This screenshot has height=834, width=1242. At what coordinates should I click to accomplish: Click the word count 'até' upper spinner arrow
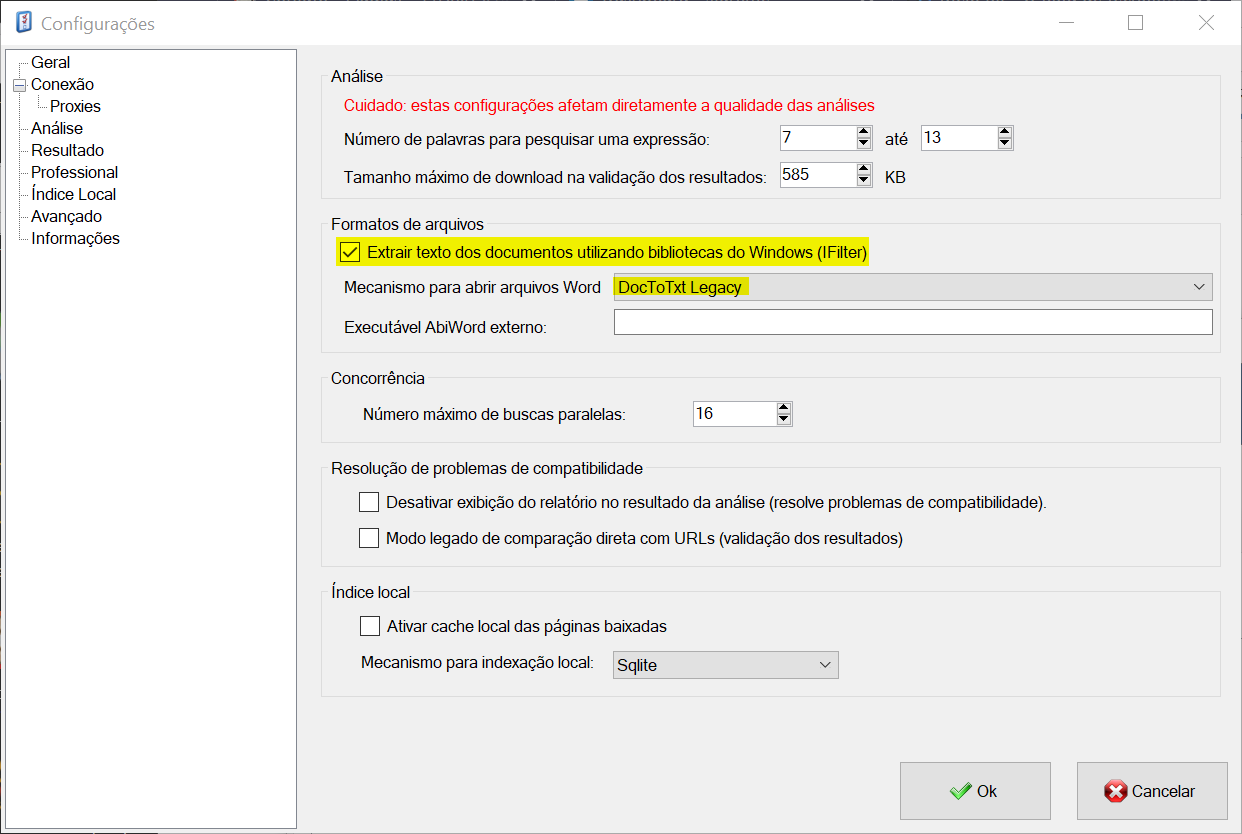tap(1005, 132)
